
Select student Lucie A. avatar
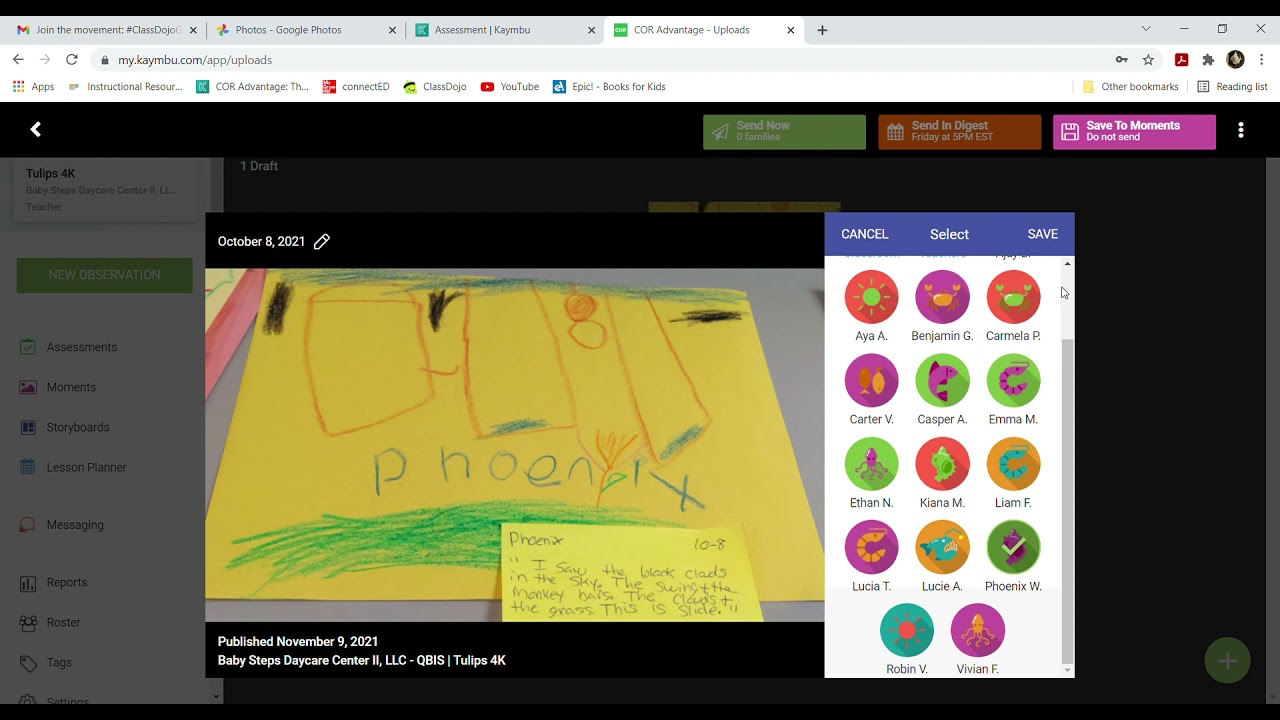tap(942, 547)
